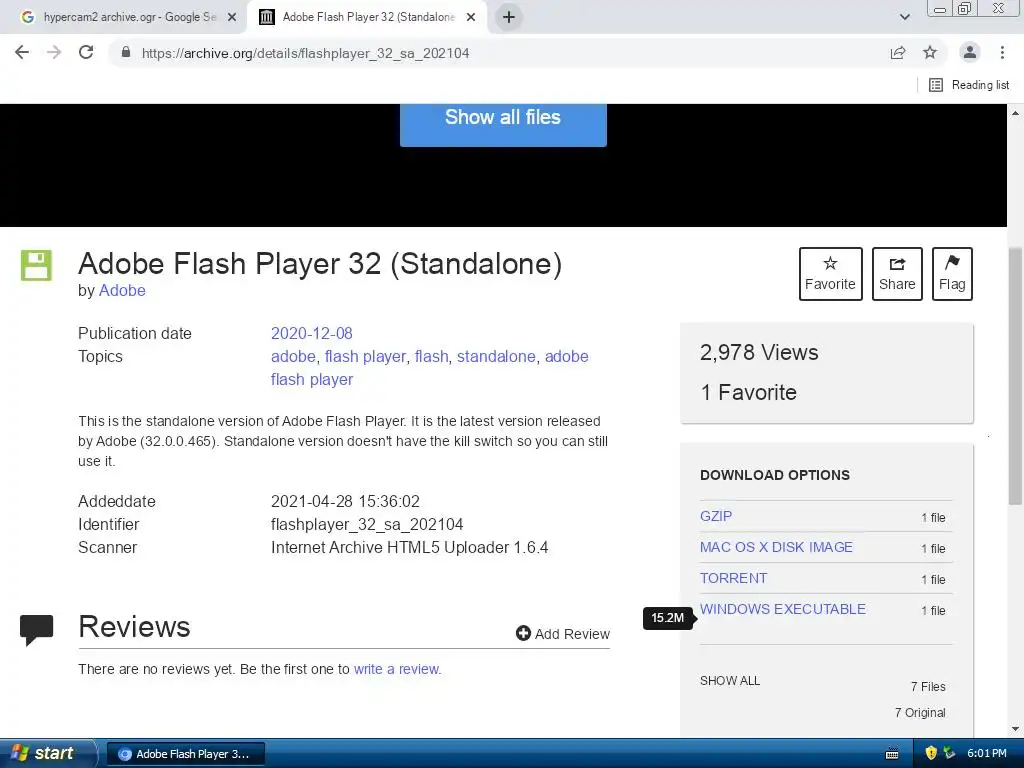Click the Share button
Screen dimensions: 1024x768
pyautogui.click(x=897, y=274)
